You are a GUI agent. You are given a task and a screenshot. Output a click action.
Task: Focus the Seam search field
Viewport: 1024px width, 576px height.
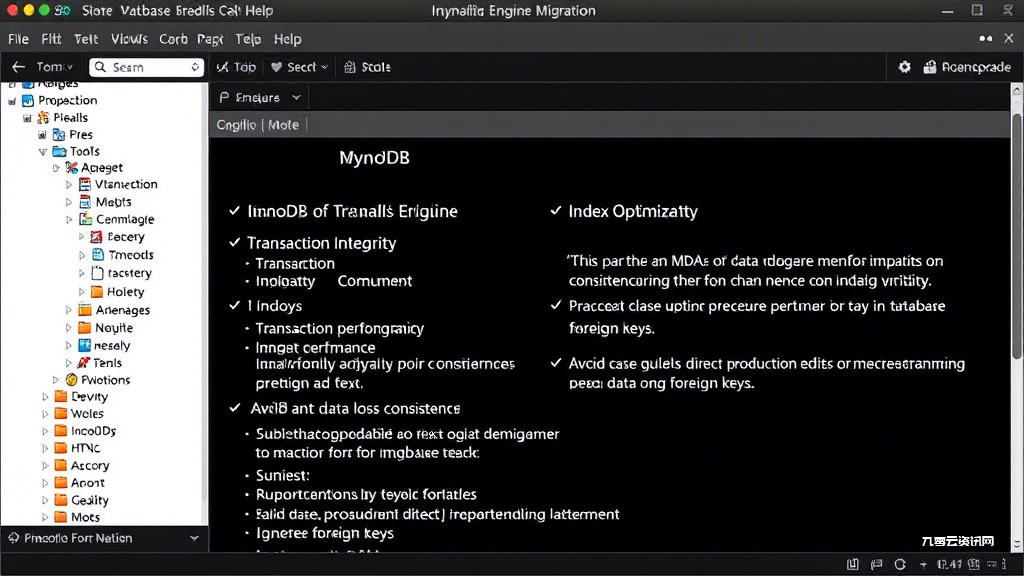coord(147,67)
